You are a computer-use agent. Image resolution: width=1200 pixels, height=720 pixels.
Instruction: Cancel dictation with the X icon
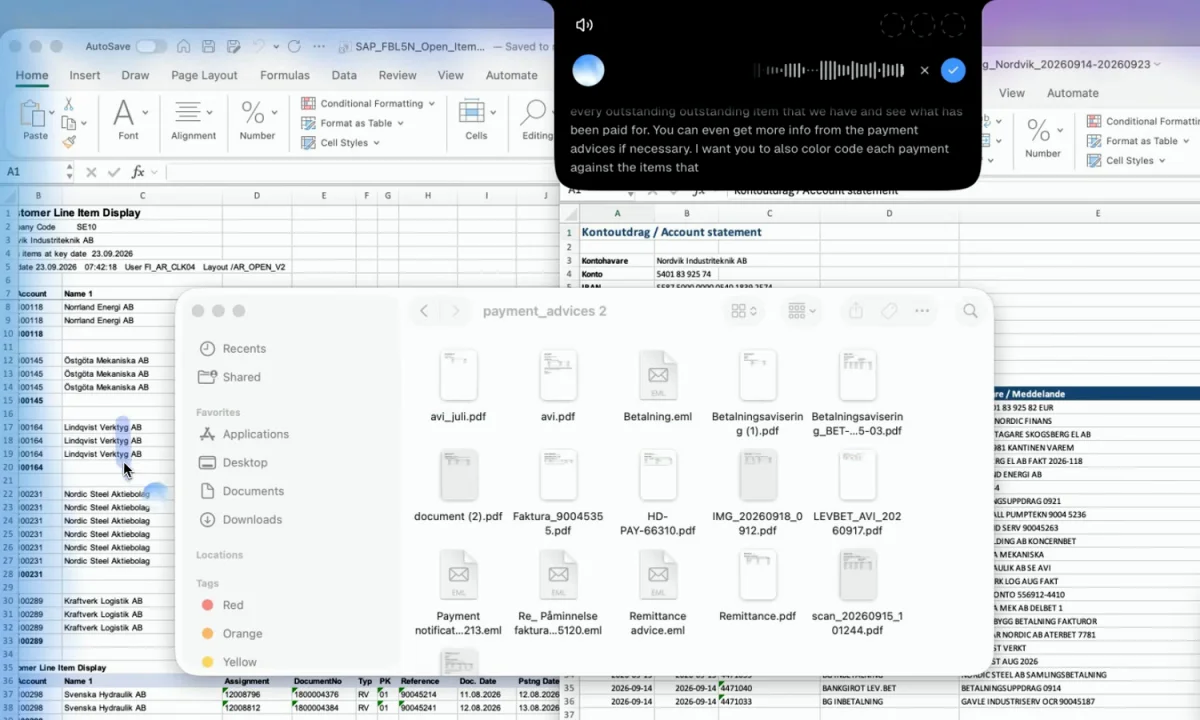[924, 70]
